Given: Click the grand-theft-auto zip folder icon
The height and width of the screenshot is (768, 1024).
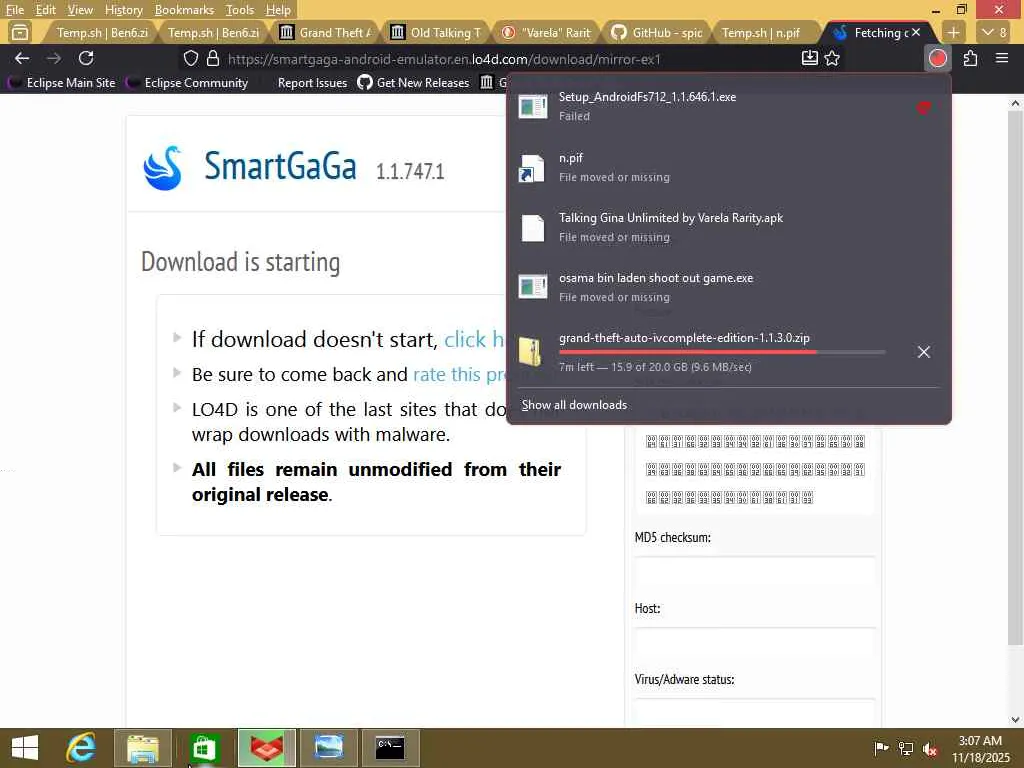Looking at the screenshot, I should point(530,351).
